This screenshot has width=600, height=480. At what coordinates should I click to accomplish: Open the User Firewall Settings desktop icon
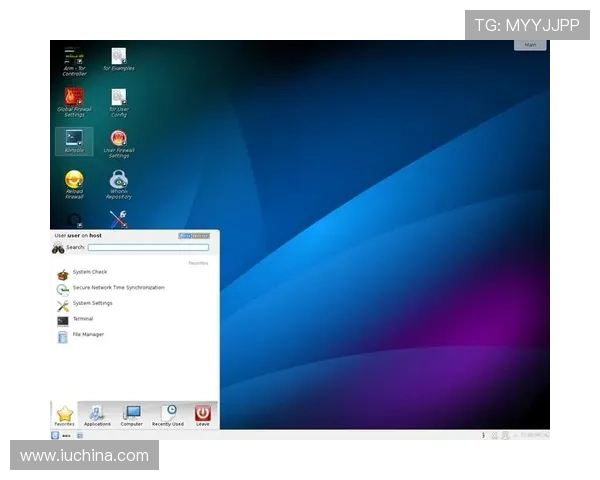118,140
